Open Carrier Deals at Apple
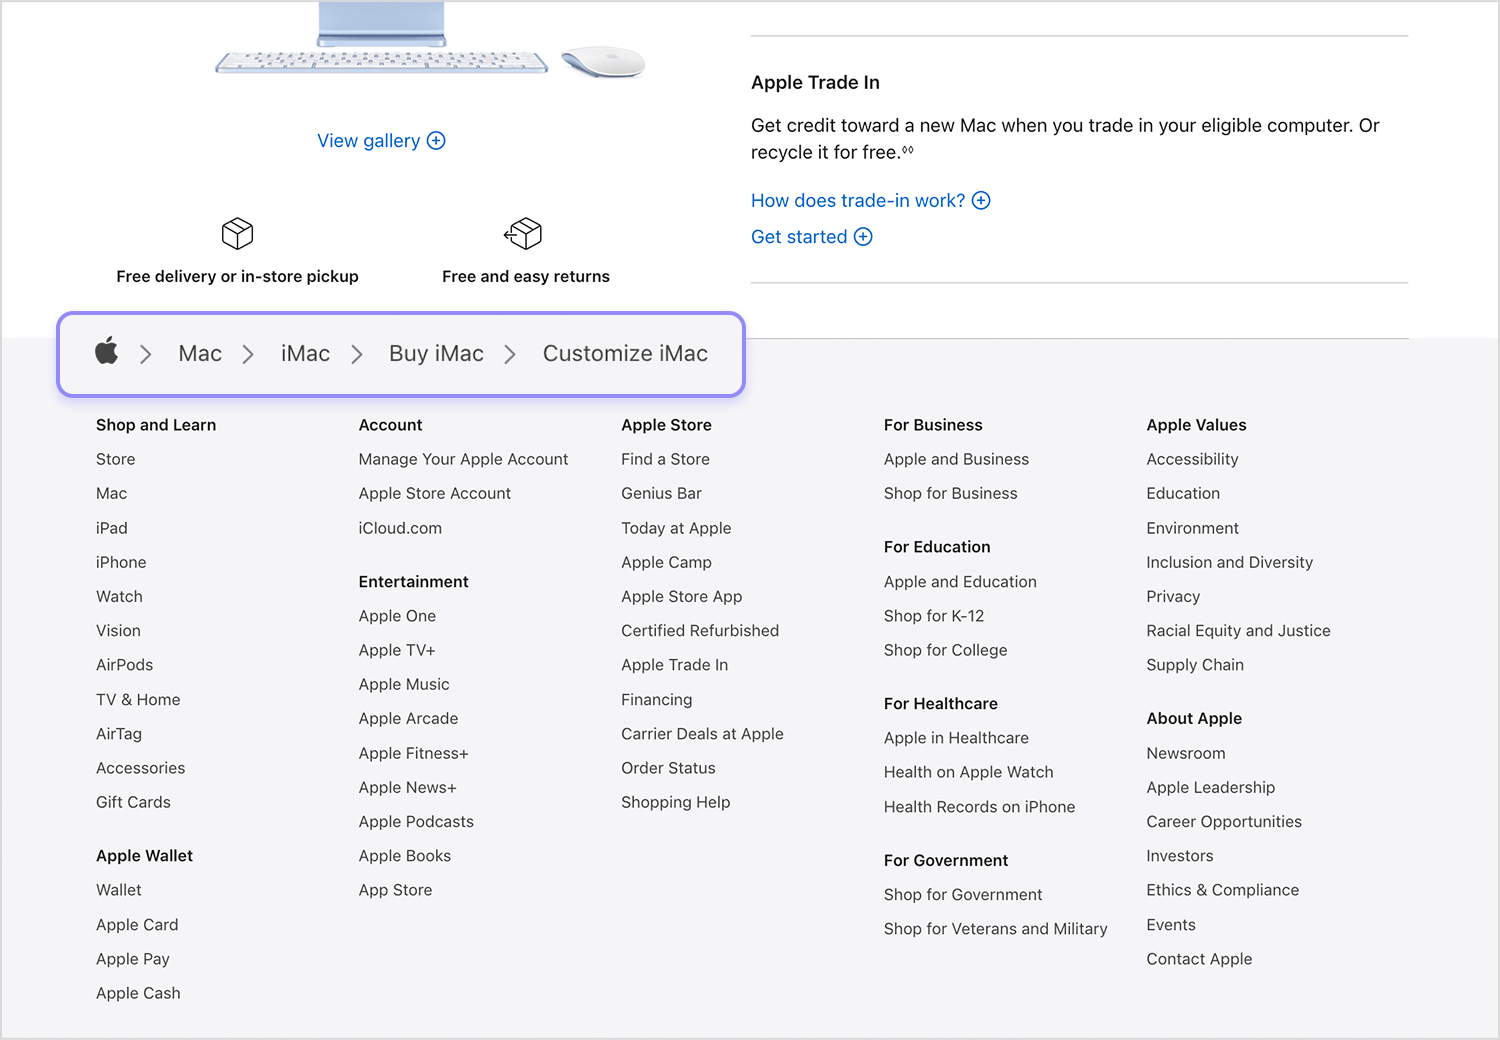 tap(702, 734)
